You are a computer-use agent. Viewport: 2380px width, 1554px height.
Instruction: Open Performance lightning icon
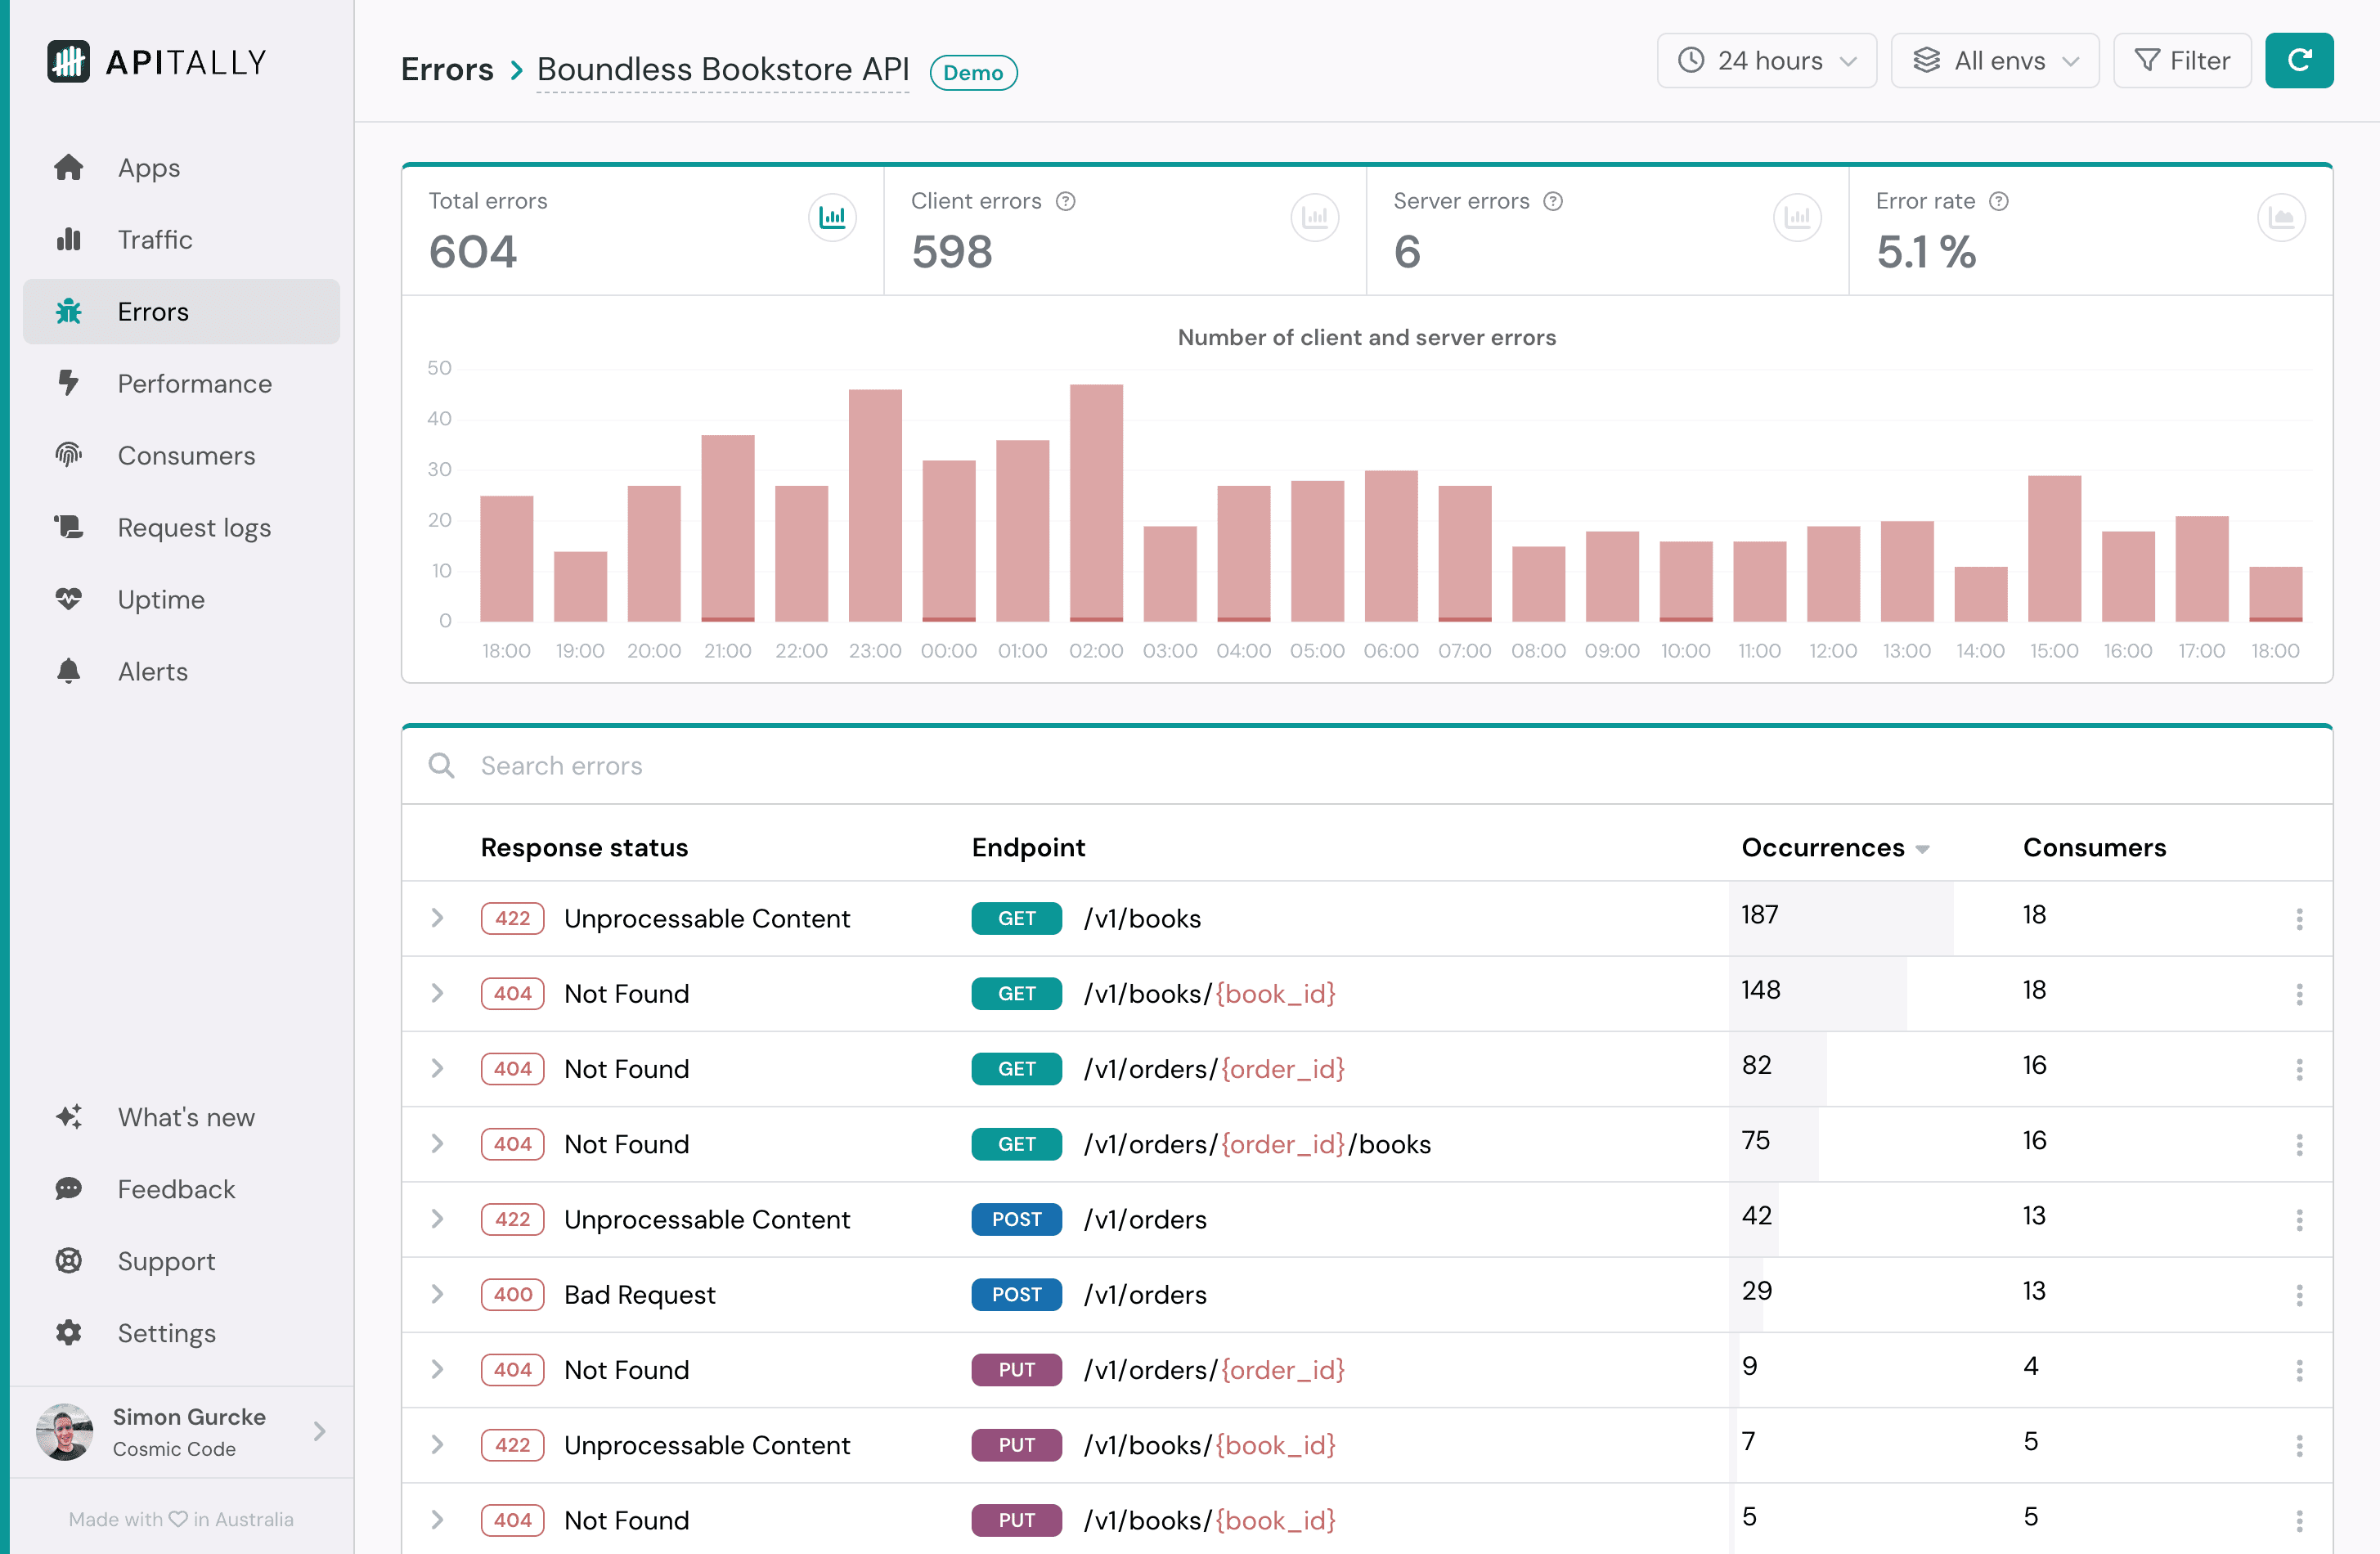pyautogui.click(x=68, y=383)
